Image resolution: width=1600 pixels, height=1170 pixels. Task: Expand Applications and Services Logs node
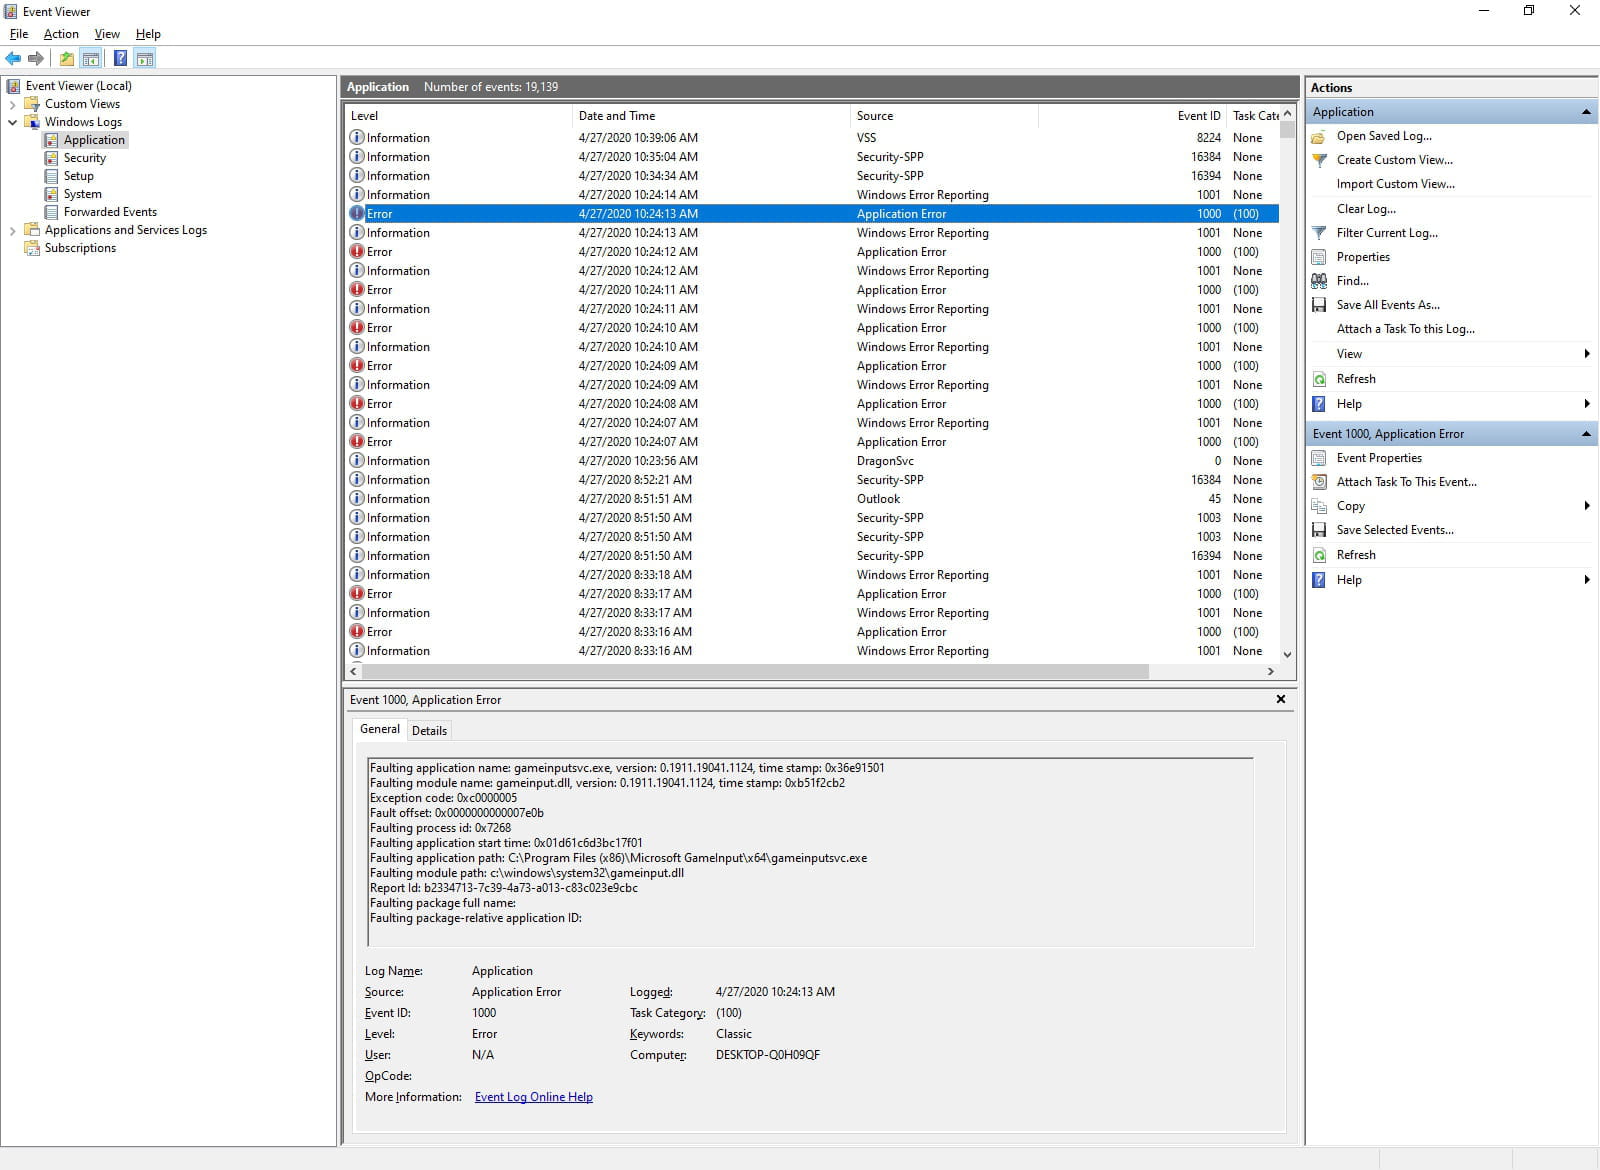(12, 230)
